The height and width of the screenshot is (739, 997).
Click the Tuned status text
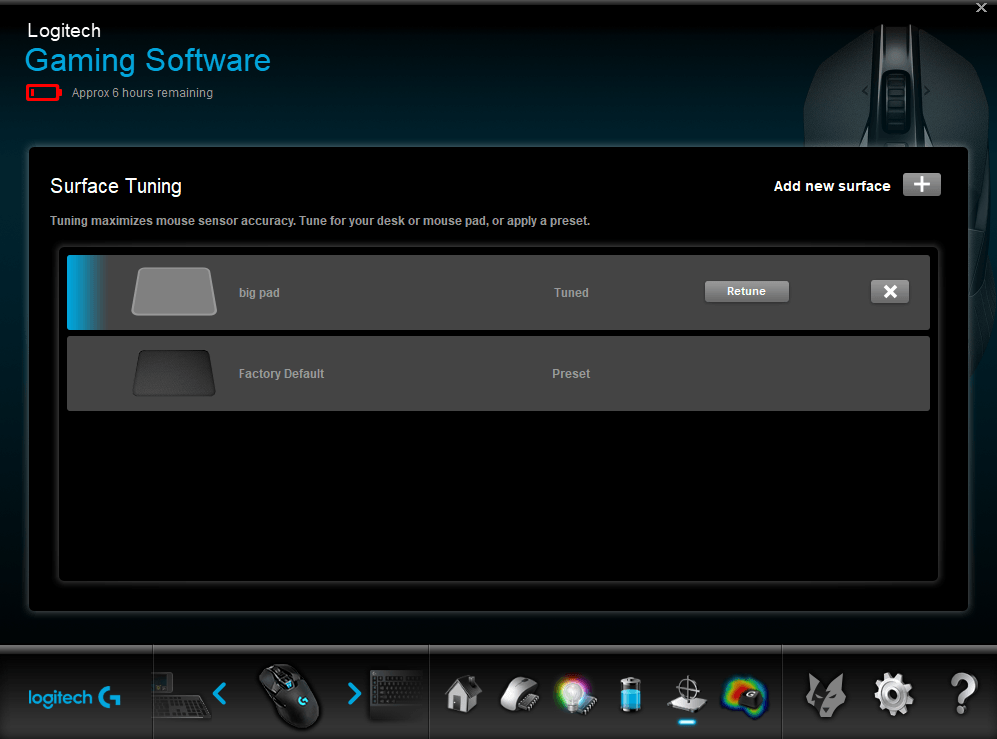(571, 293)
